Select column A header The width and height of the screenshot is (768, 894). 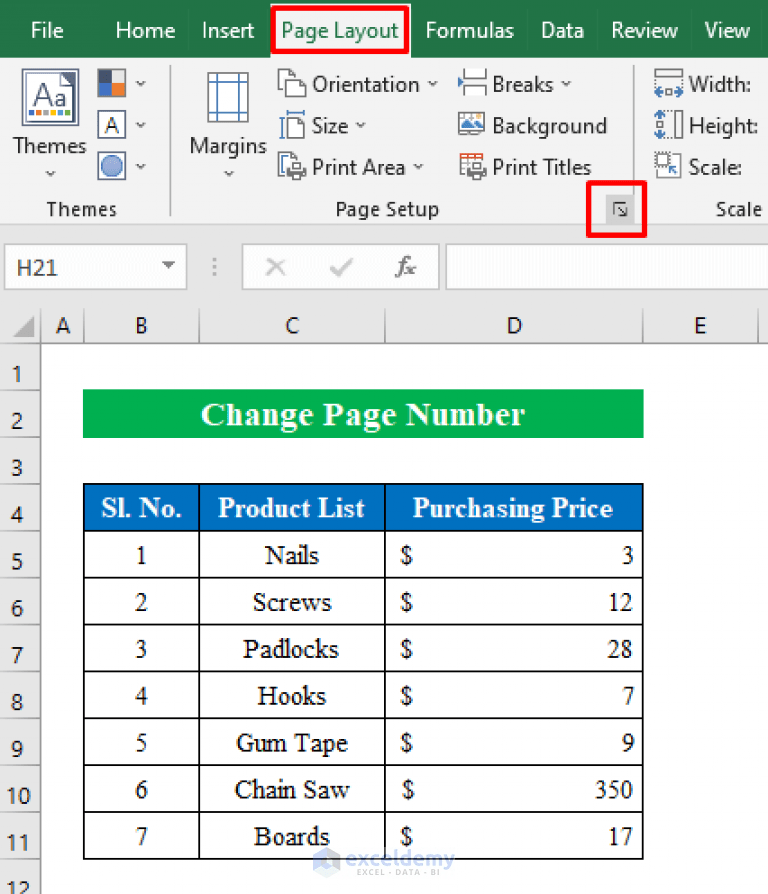(63, 326)
